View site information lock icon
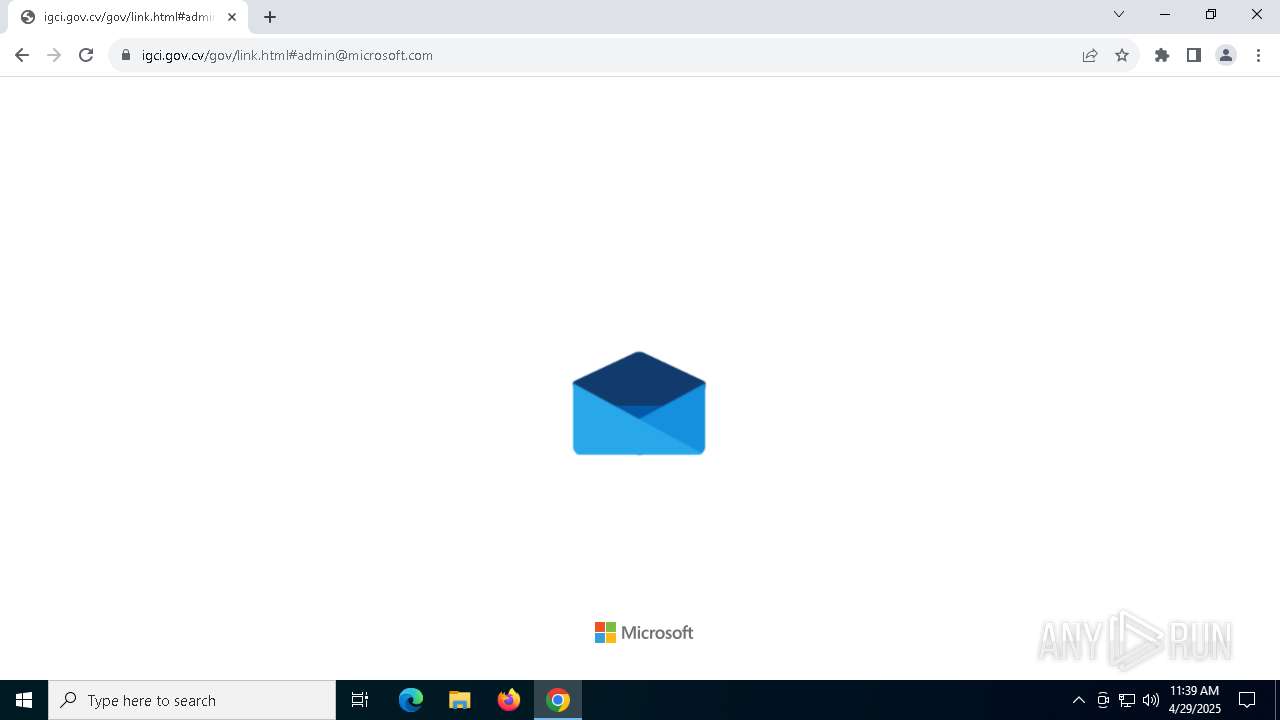Image resolution: width=1280 pixels, height=720 pixels. pos(126,56)
